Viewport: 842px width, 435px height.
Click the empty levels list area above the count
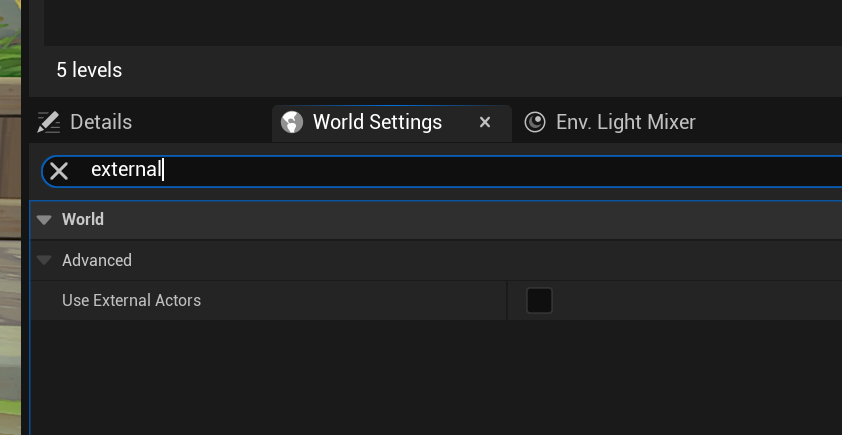440,22
